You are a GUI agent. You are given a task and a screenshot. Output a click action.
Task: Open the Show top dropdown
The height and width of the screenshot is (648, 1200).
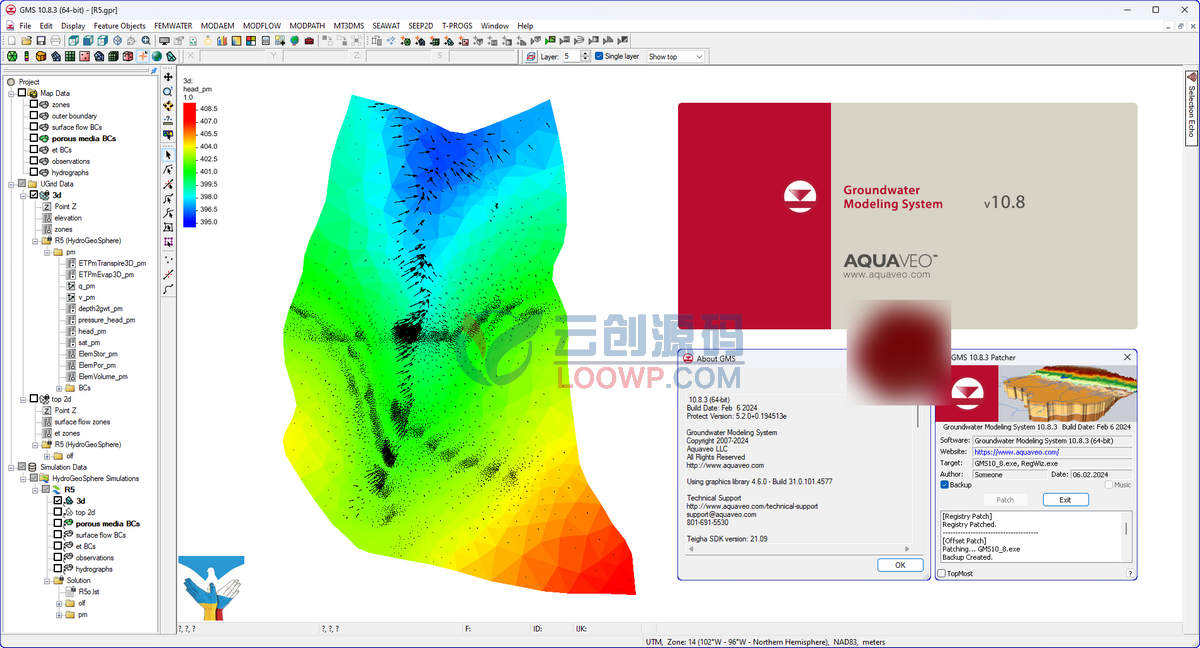click(x=676, y=56)
